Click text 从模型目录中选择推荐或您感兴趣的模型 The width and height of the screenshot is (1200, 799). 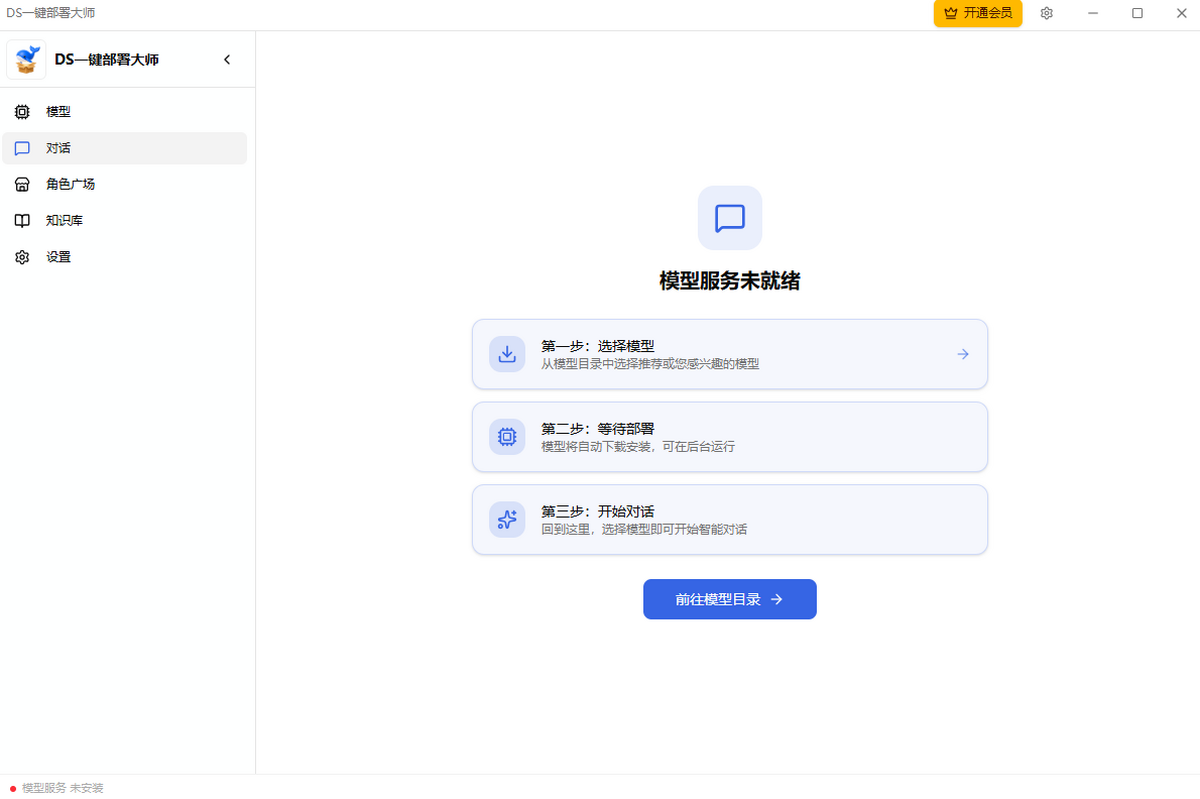pos(650,364)
